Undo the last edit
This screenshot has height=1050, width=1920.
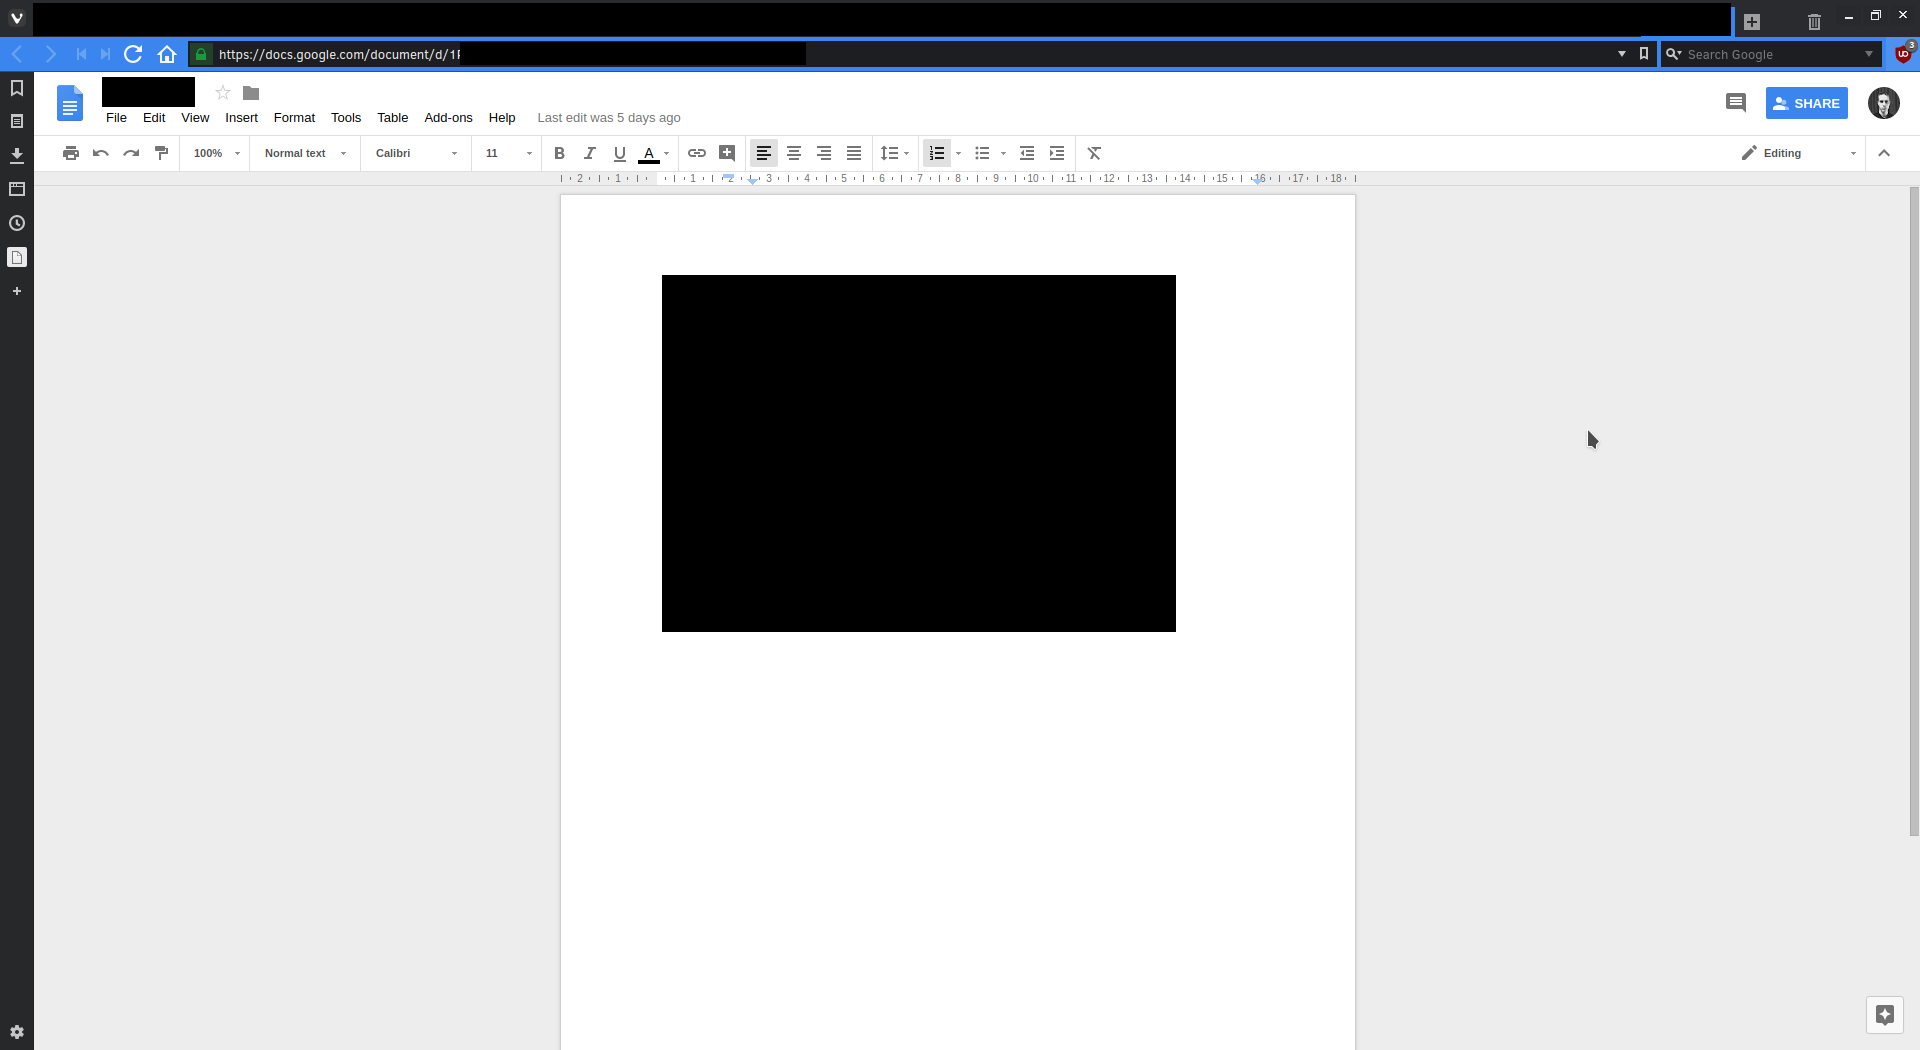click(x=100, y=153)
